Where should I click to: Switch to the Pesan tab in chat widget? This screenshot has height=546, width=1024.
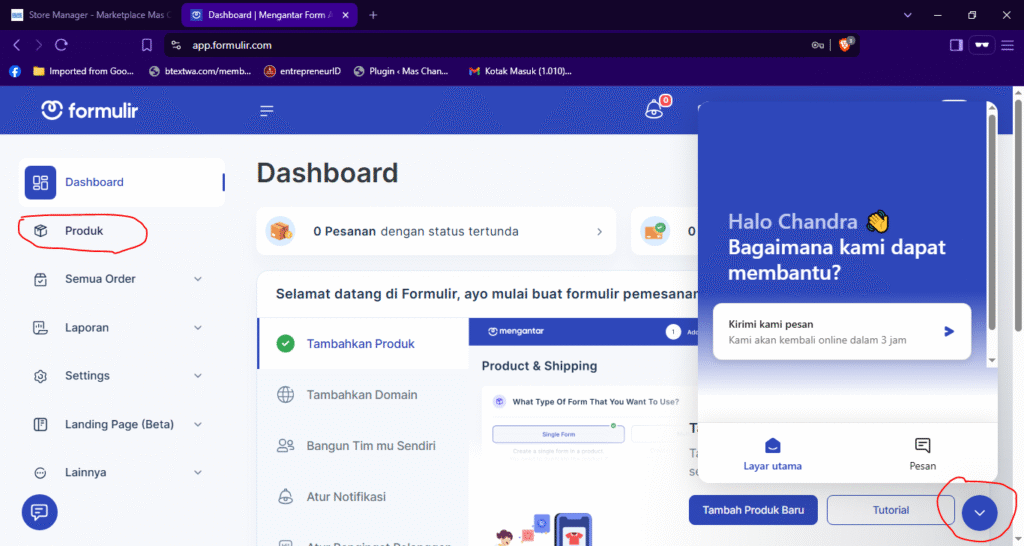922,453
